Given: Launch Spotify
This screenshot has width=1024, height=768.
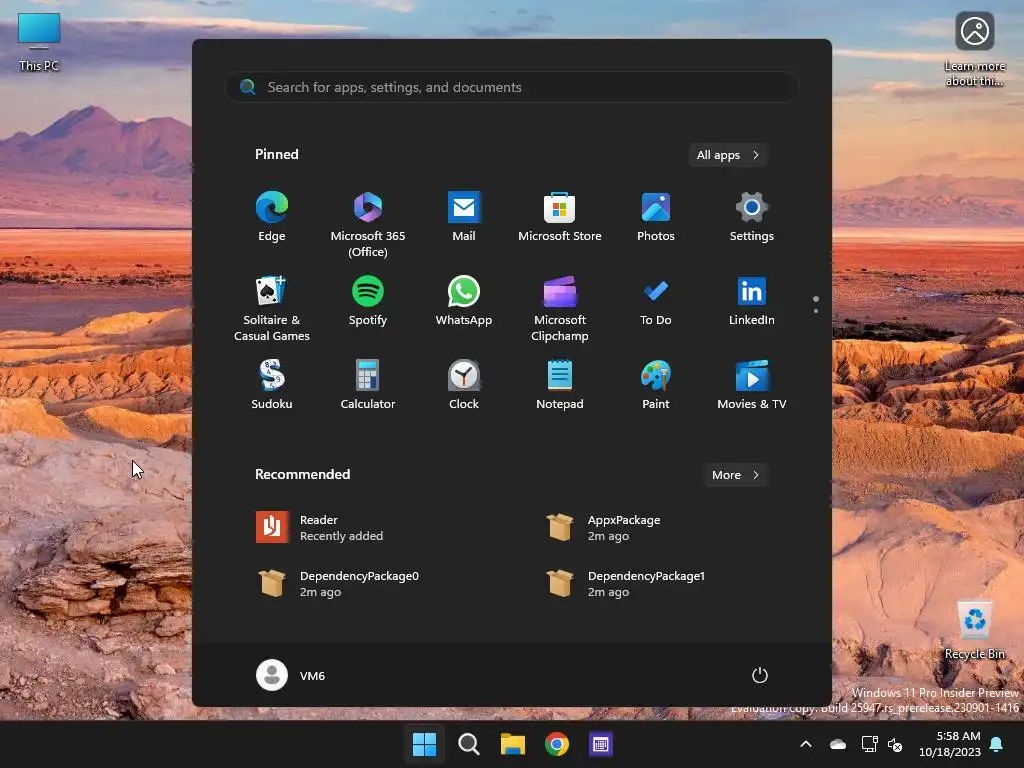Looking at the screenshot, I should coord(368,302).
